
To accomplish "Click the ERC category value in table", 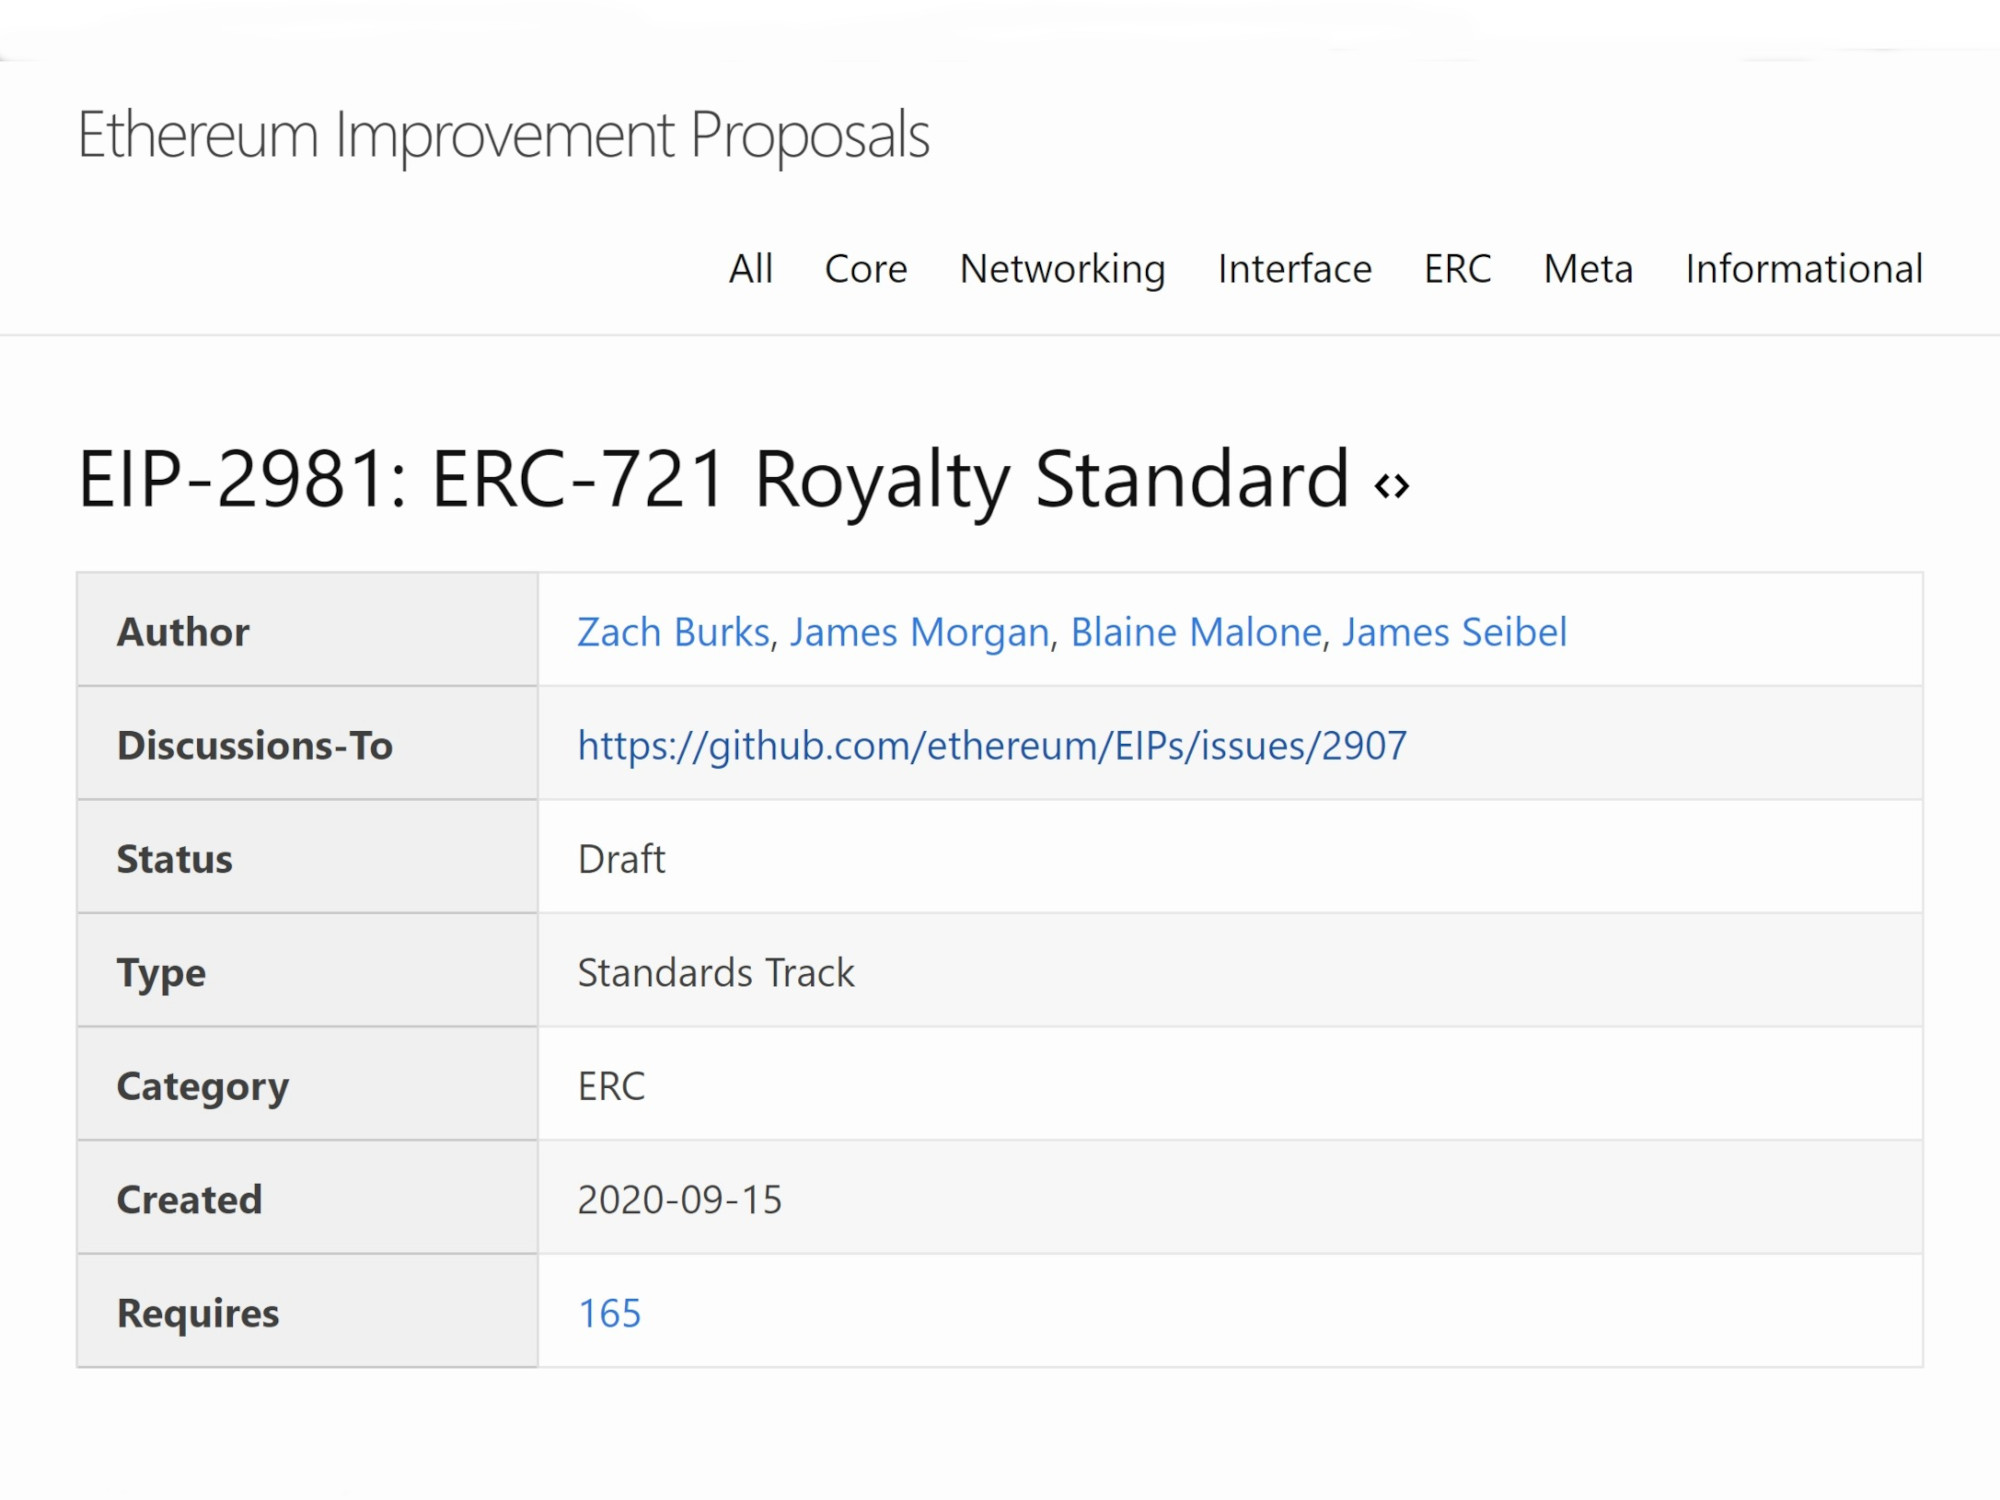I will 611,1086.
